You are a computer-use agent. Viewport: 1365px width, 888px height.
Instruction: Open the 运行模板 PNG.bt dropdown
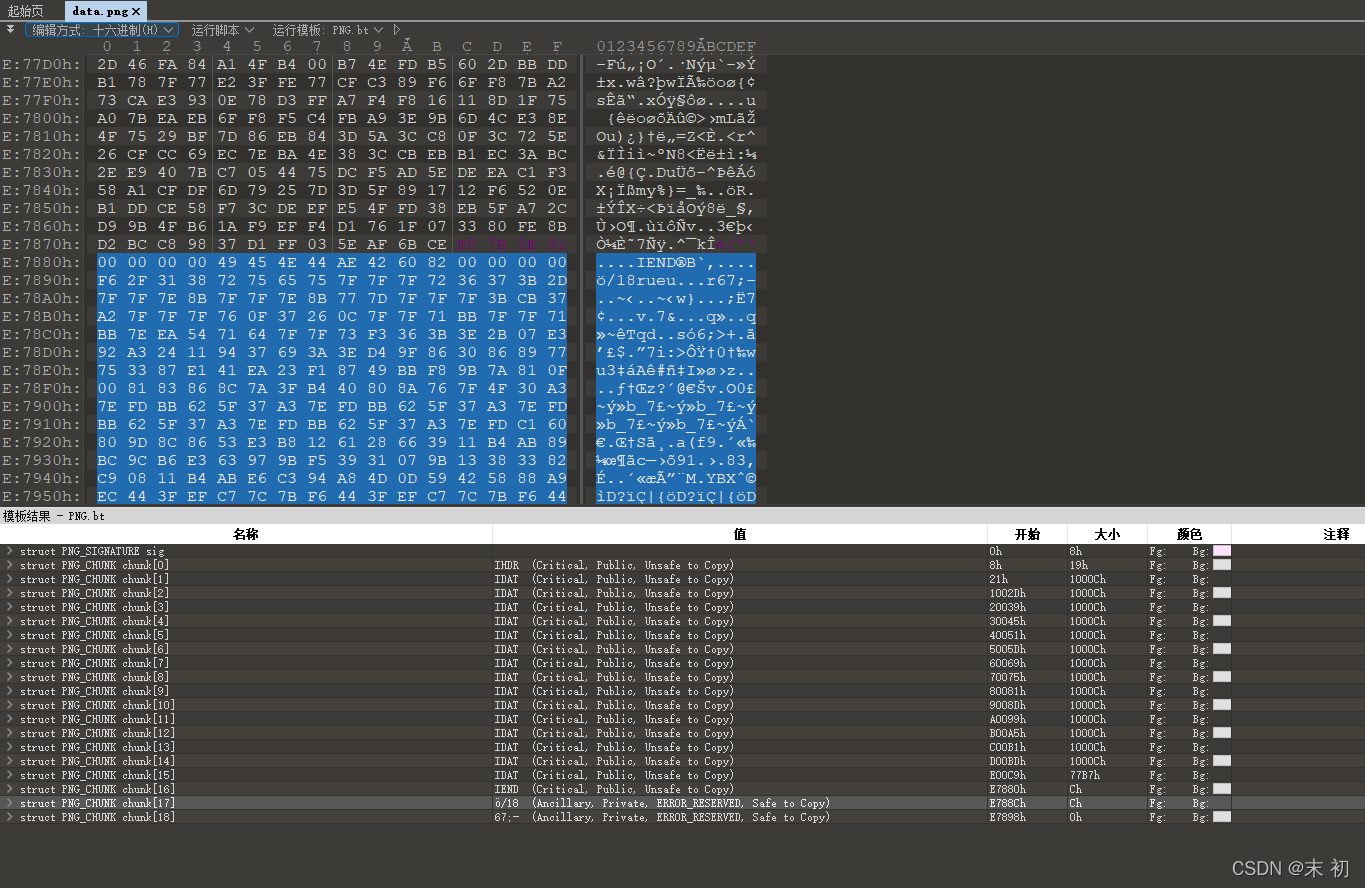328,30
